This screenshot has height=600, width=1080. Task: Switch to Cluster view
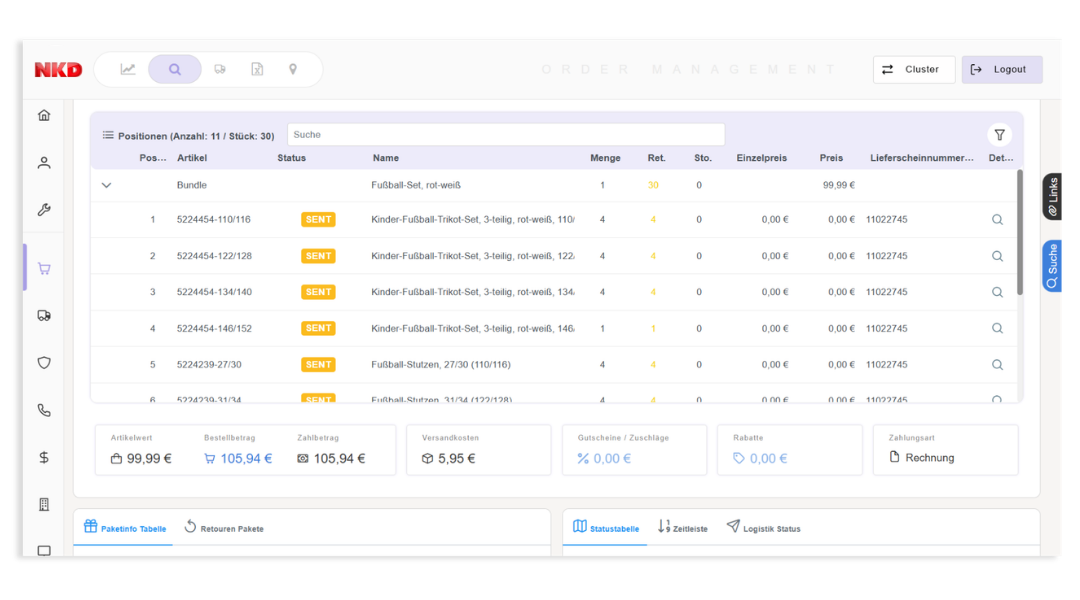pos(913,69)
